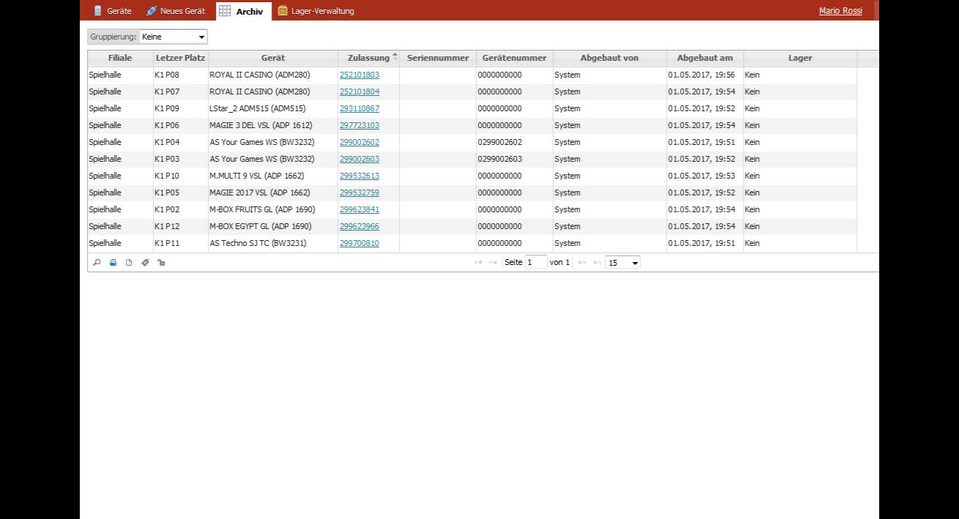
Task: Open the Geräte tab
Action: tap(113, 11)
